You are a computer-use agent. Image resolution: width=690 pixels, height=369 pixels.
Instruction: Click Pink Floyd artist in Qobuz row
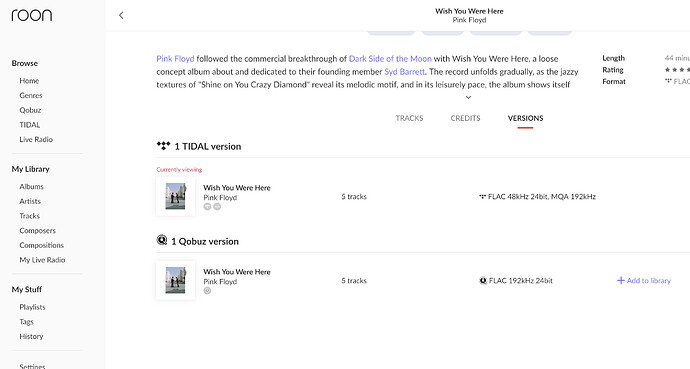[x=220, y=281]
